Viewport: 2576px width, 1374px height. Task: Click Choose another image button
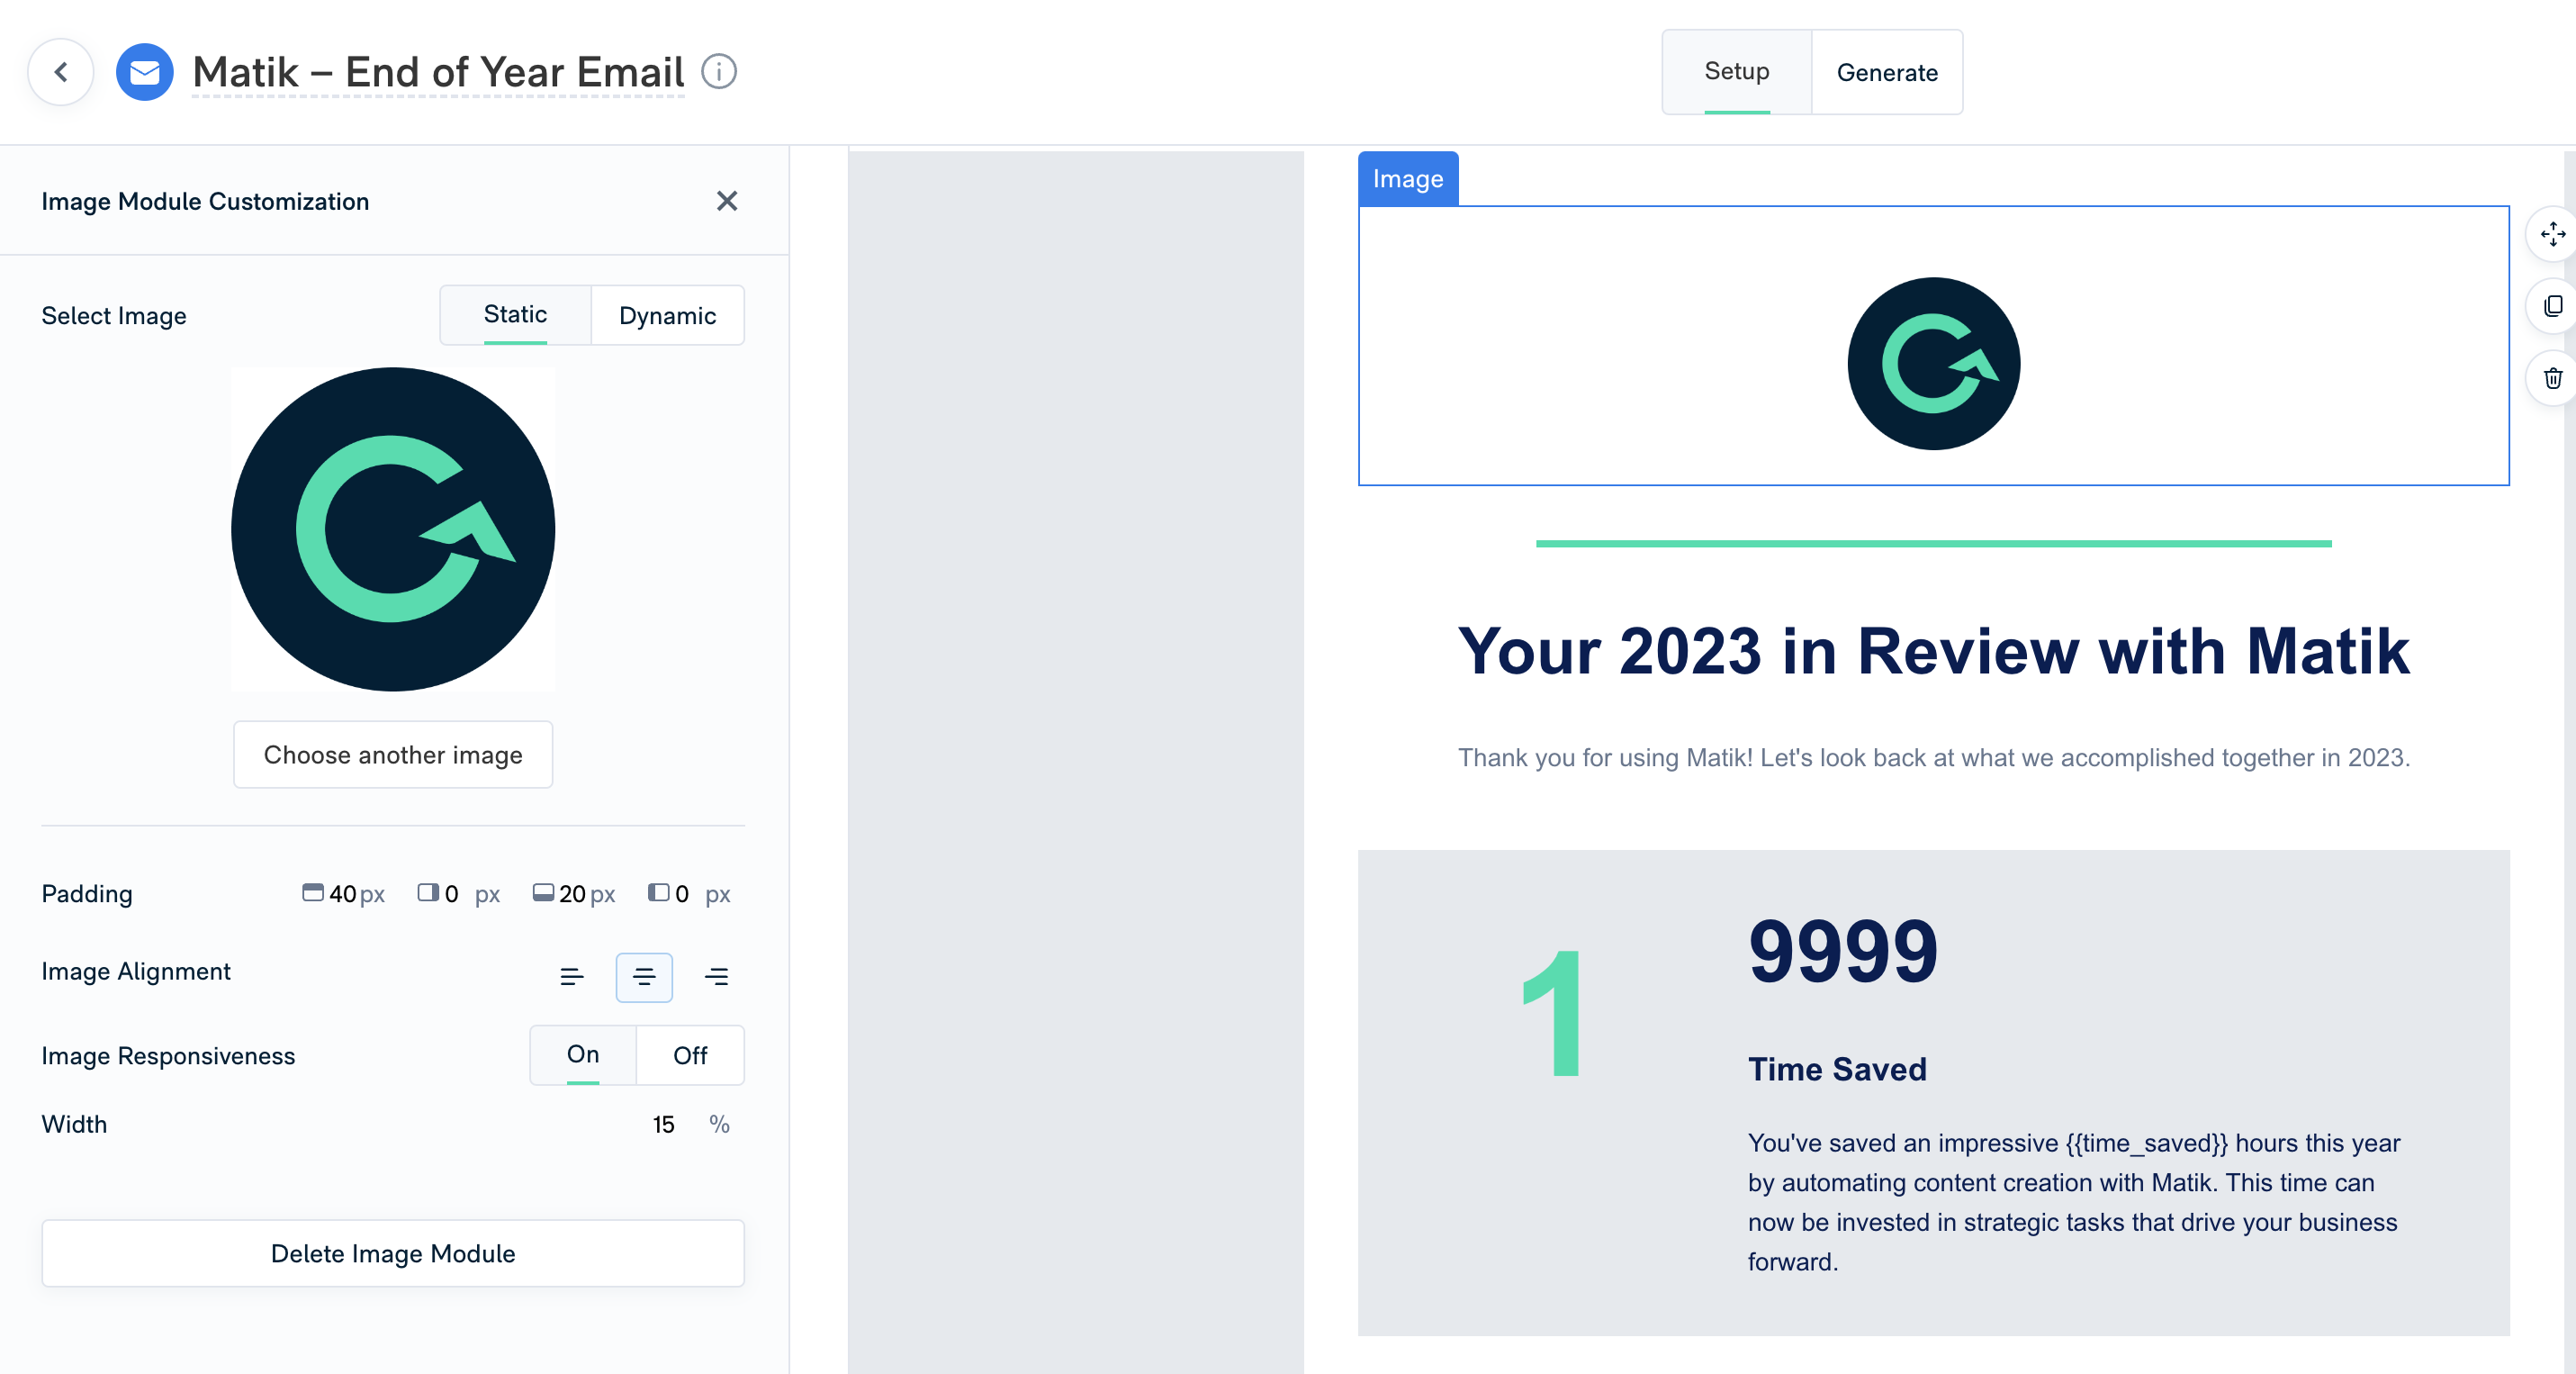tap(393, 755)
